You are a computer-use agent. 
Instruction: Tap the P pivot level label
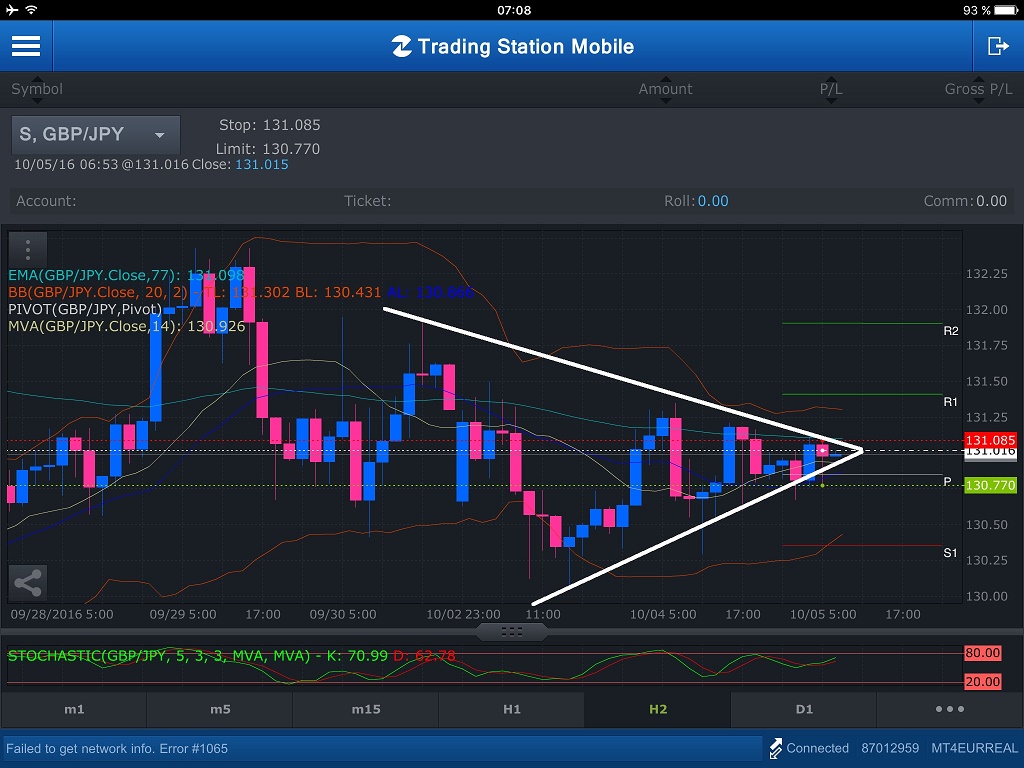click(x=948, y=481)
